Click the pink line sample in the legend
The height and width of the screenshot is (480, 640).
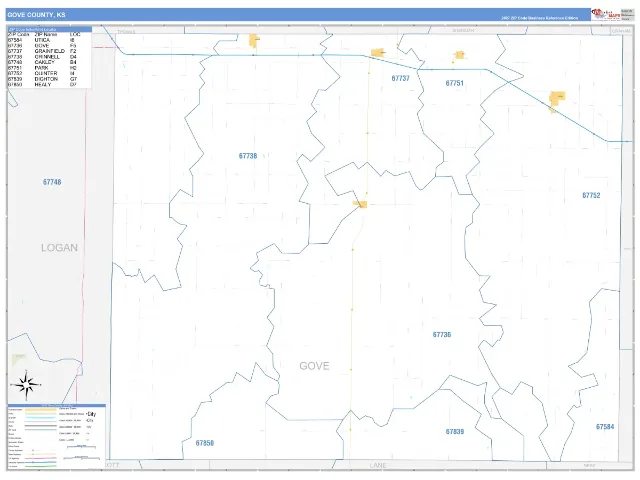click(40, 458)
